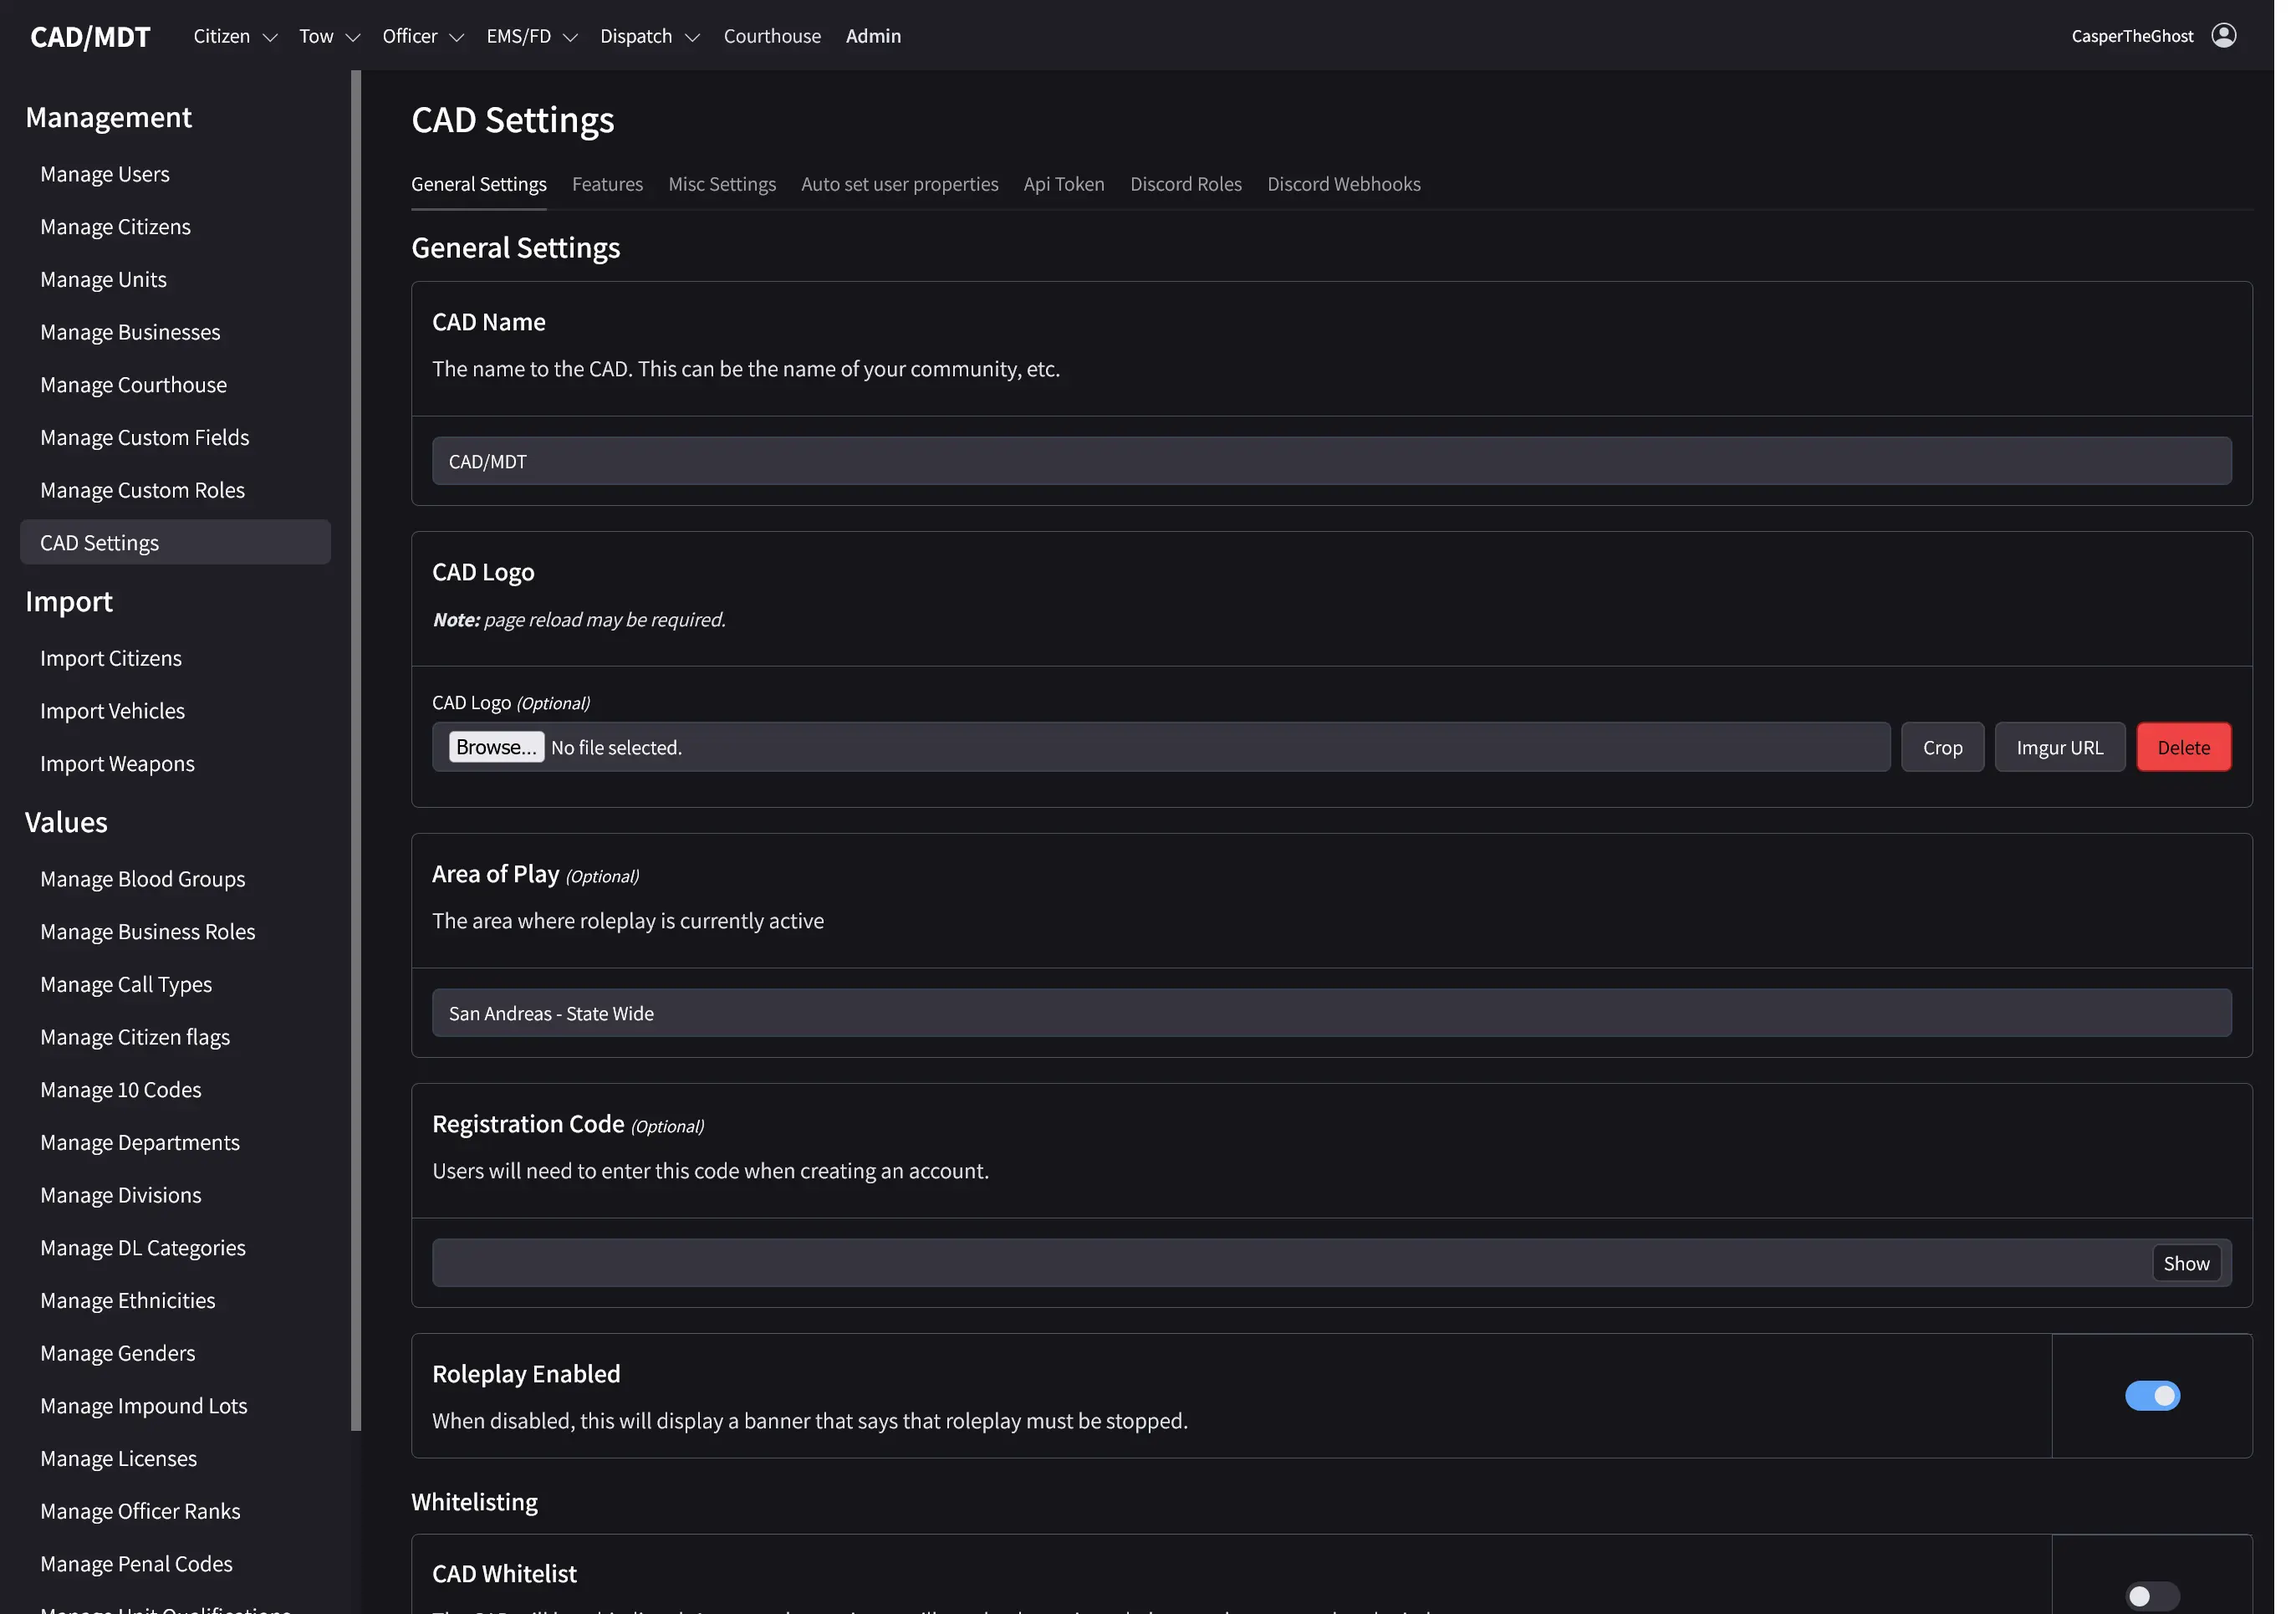Select the Api Token tab
The image size is (2296, 1614).
1063,184
